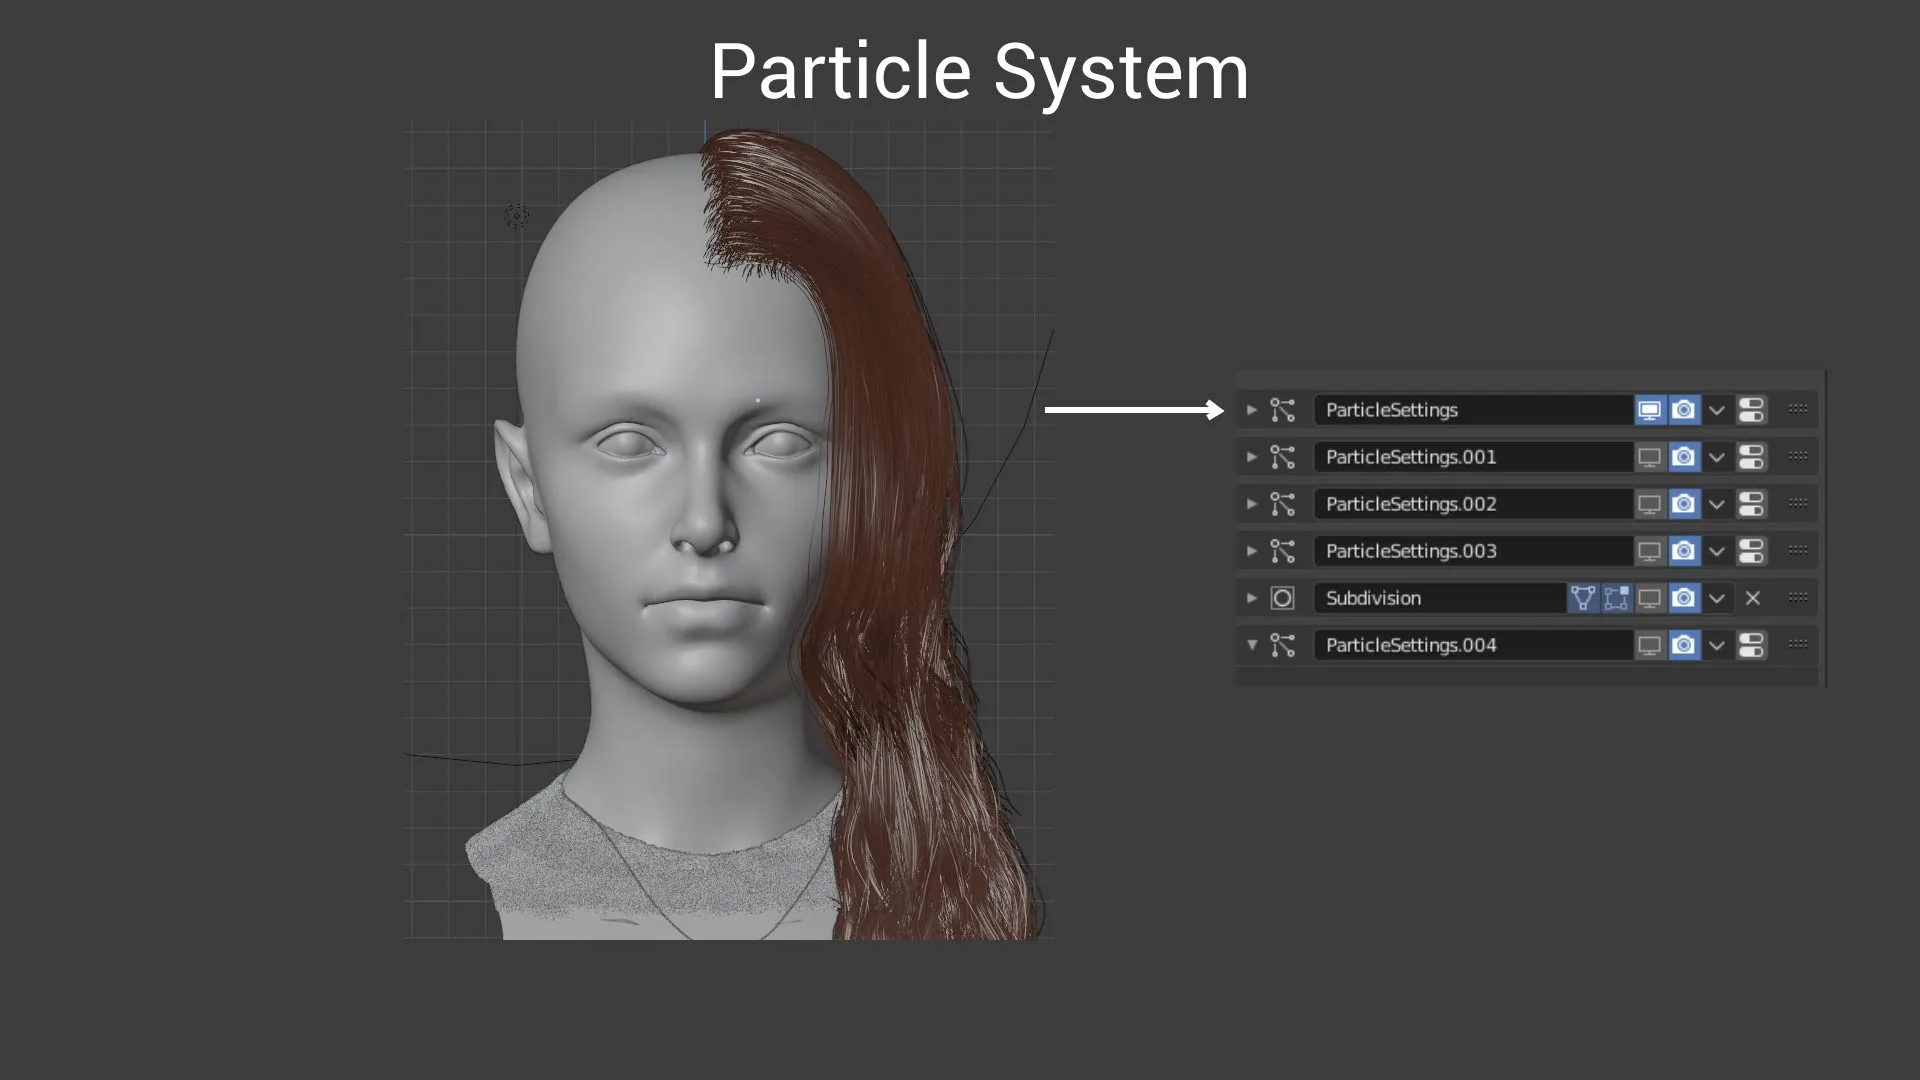Screen dimensions: 1920x1080
Task: Click the ParticleSettings.003 particle system icon
Action: point(1282,551)
